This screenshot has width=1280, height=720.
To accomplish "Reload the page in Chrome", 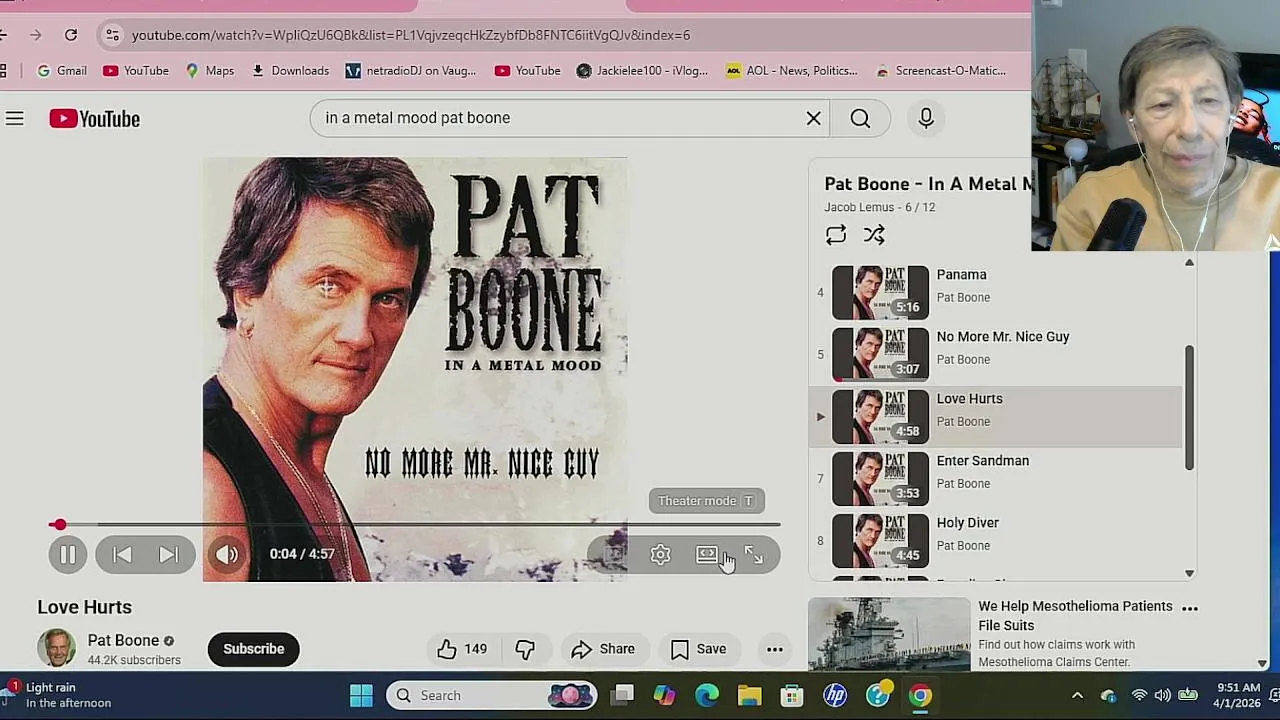I will tap(71, 35).
